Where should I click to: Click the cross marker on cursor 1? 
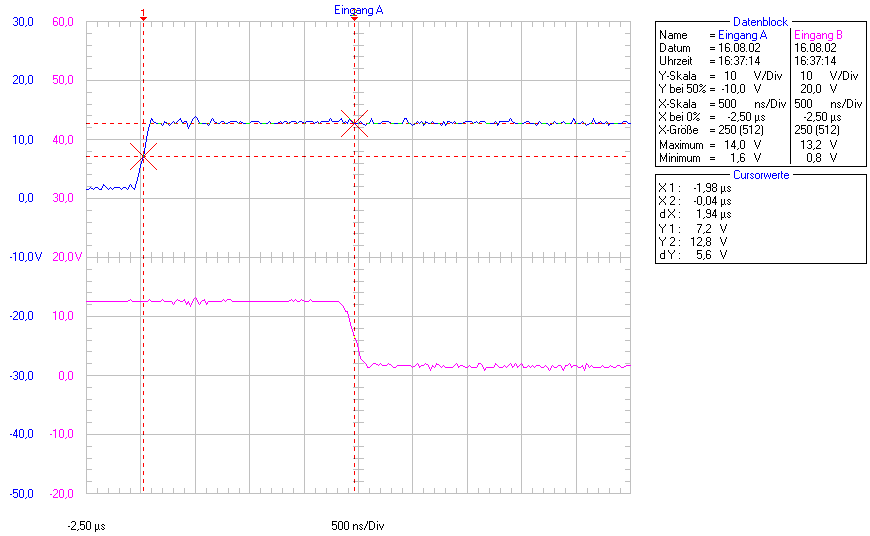pyautogui.click(x=143, y=156)
